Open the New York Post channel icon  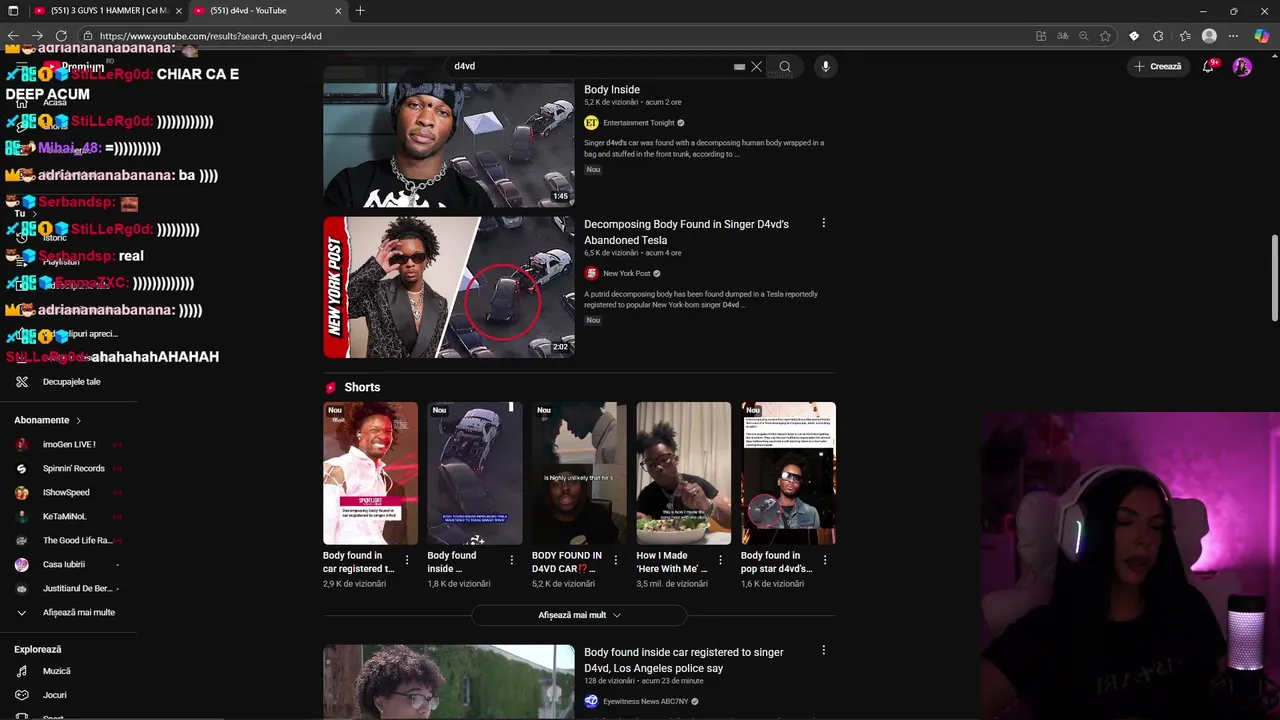click(591, 274)
